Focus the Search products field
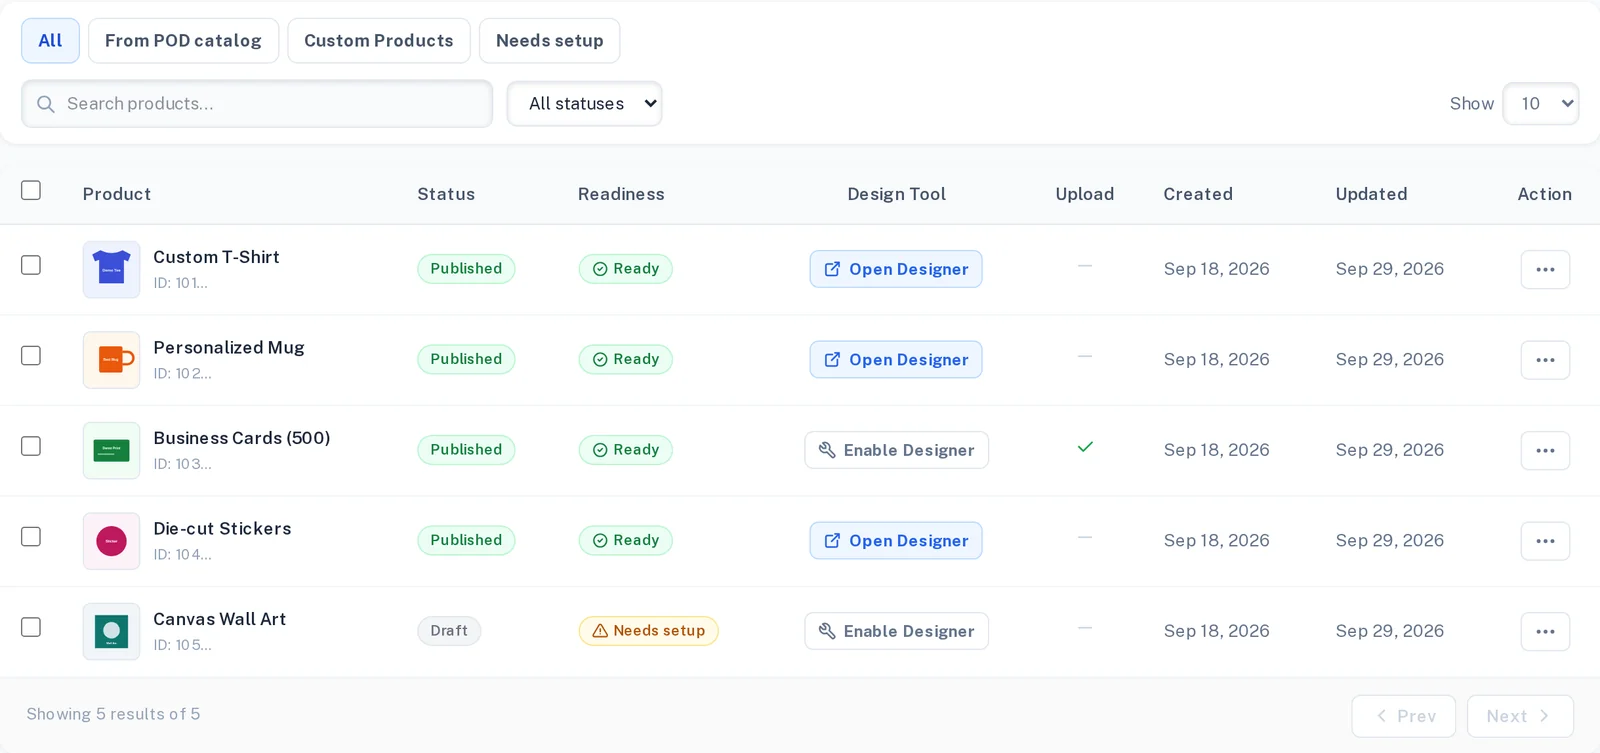 pyautogui.click(x=257, y=104)
